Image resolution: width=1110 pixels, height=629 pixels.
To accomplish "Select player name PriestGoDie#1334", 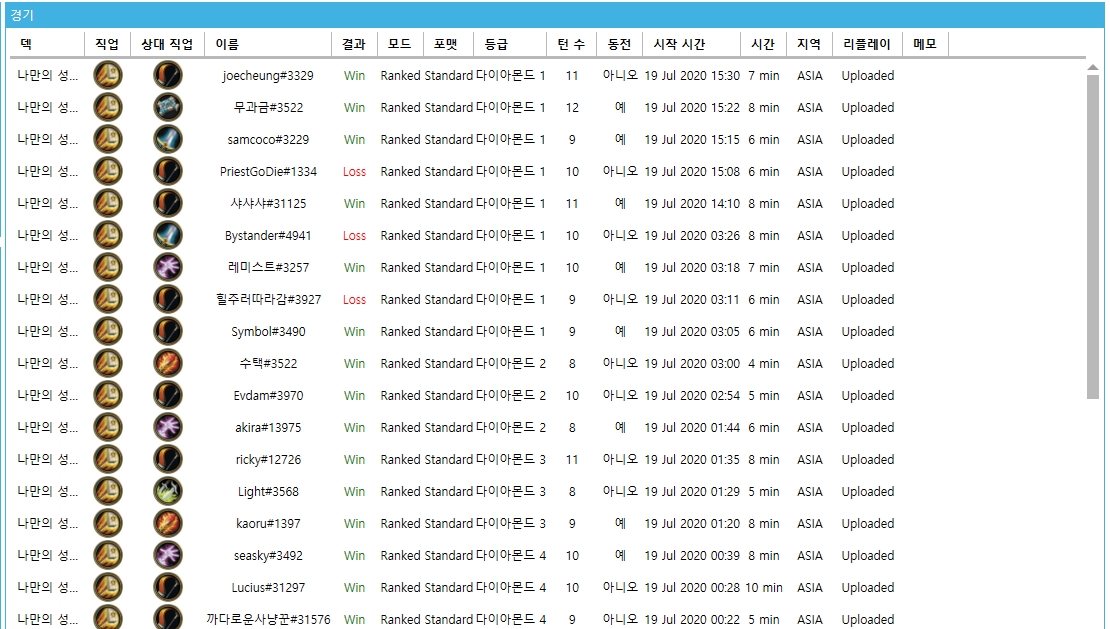I will [x=268, y=172].
